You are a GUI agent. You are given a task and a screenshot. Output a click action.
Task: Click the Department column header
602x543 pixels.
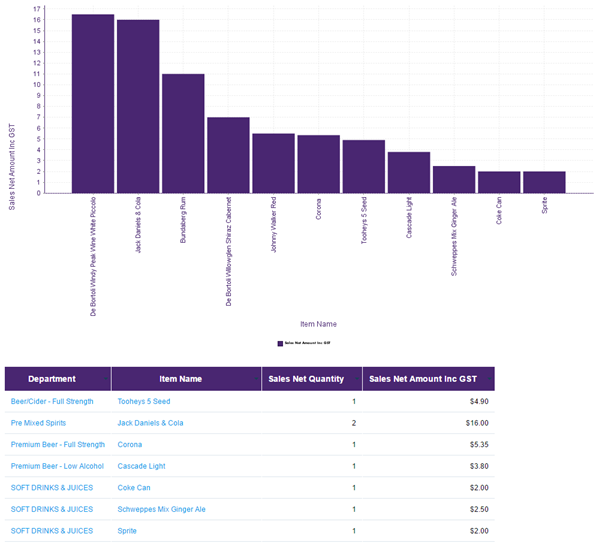[x=58, y=379]
